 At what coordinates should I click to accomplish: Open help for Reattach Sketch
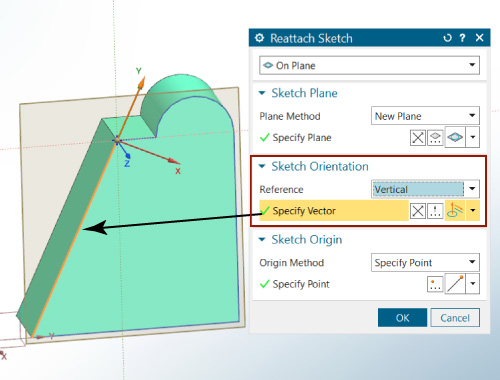point(462,38)
